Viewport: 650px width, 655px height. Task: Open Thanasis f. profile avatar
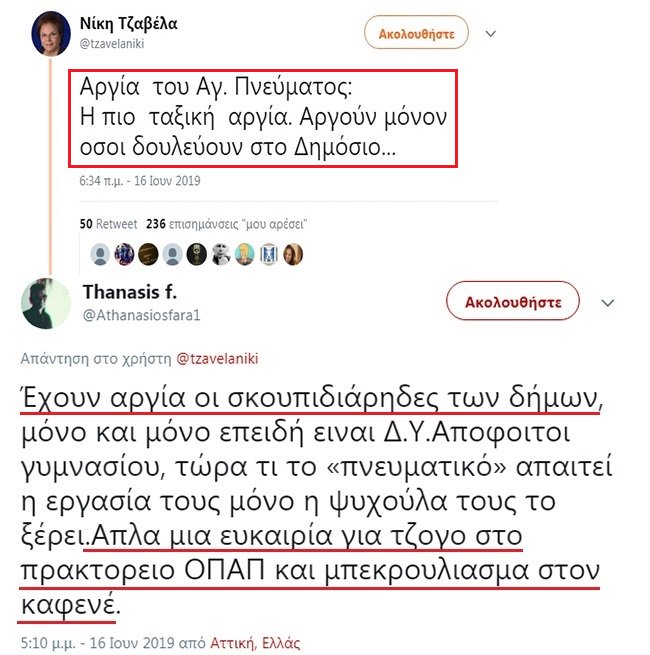[46, 303]
